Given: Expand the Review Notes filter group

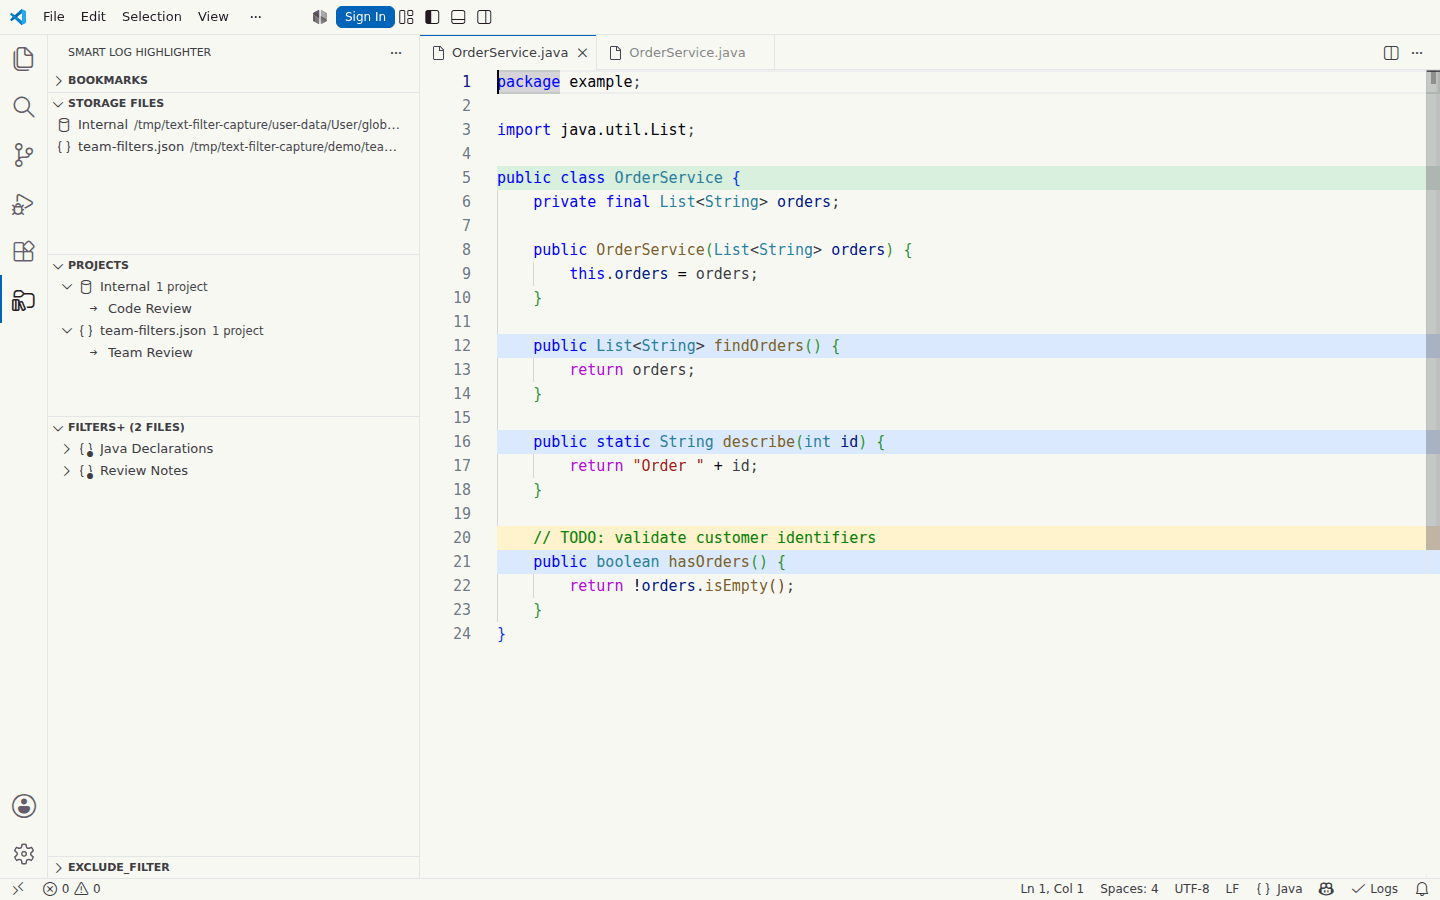Looking at the screenshot, I should click(x=67, y=471).
